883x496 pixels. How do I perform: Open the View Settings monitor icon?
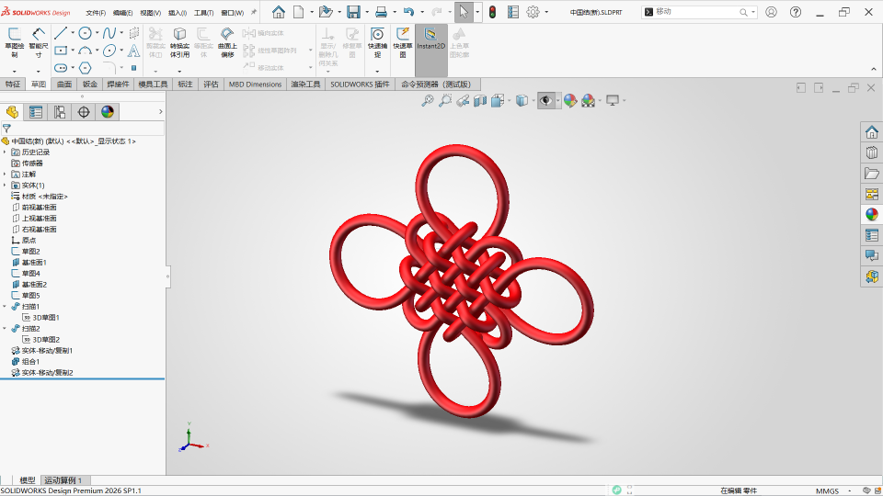pos(612,101)
